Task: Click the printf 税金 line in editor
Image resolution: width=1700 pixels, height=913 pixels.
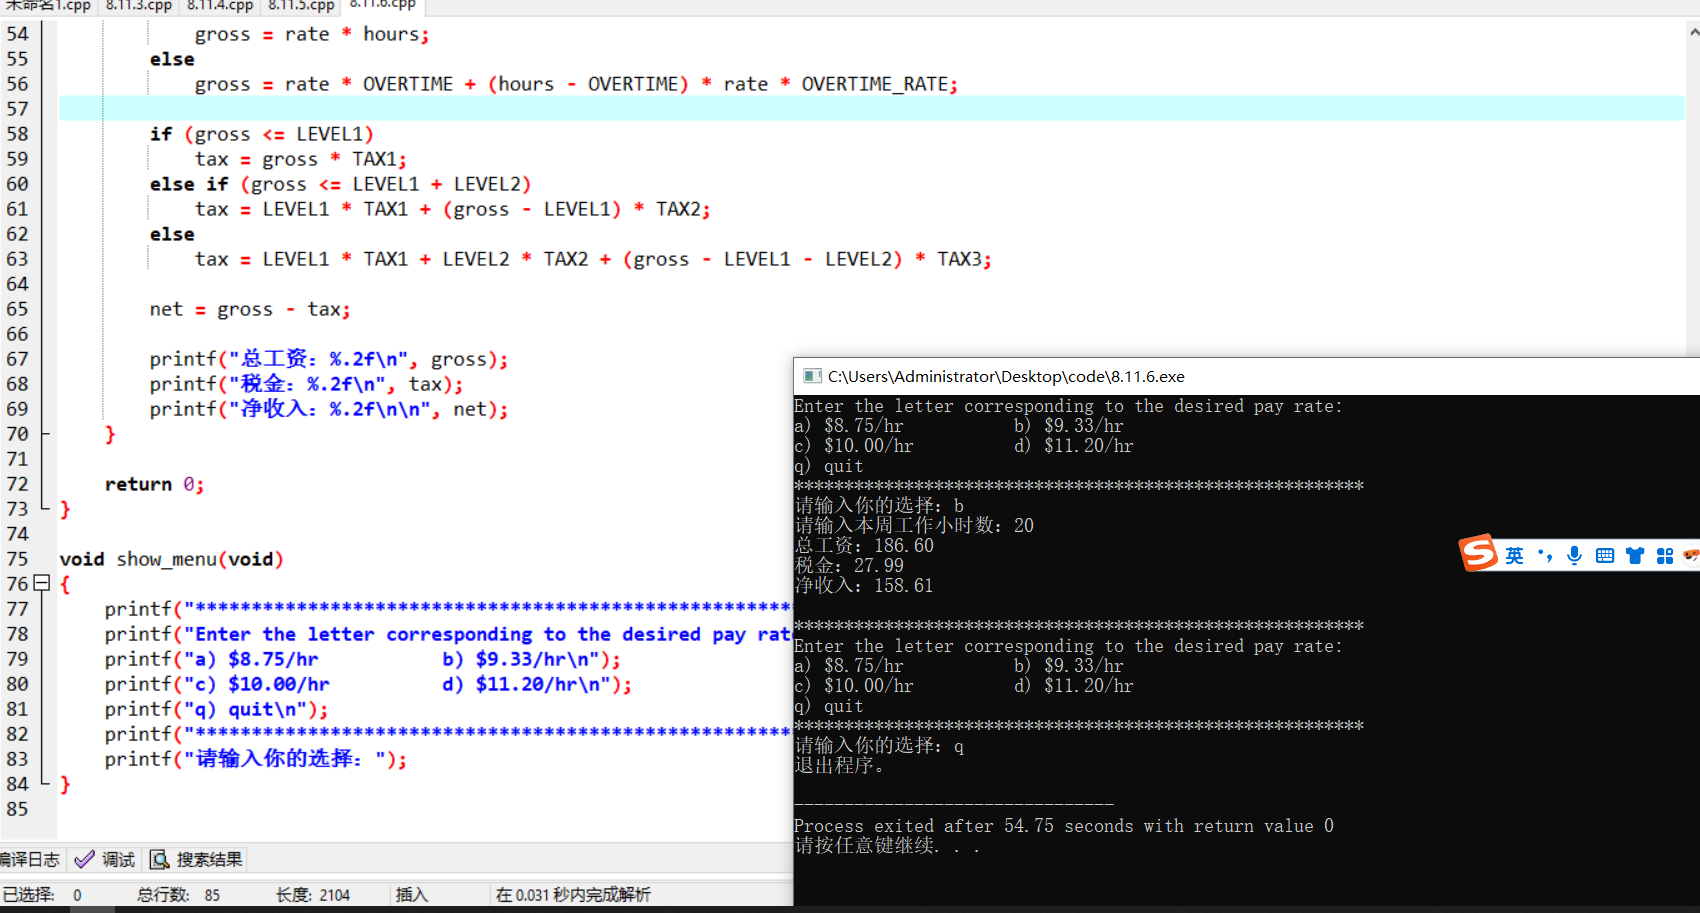Action: coord(306,384)
